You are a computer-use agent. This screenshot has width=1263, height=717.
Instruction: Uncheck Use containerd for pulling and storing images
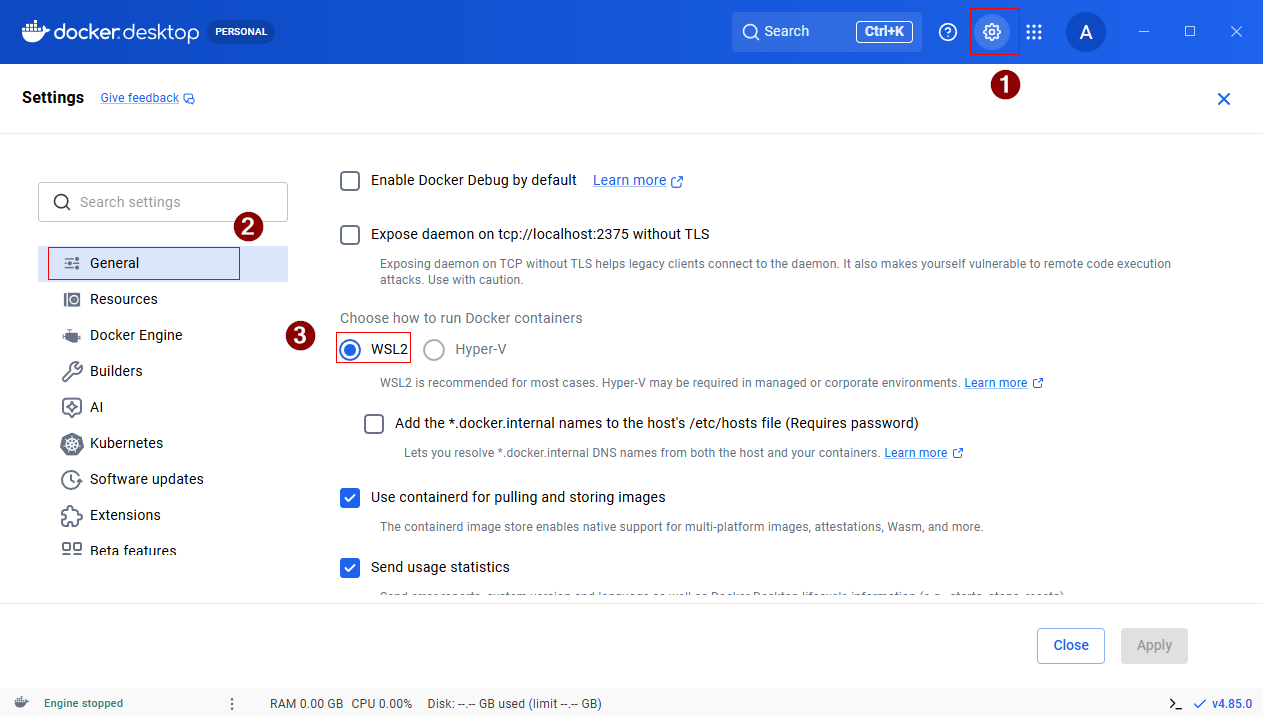click(x=350, y=498)
